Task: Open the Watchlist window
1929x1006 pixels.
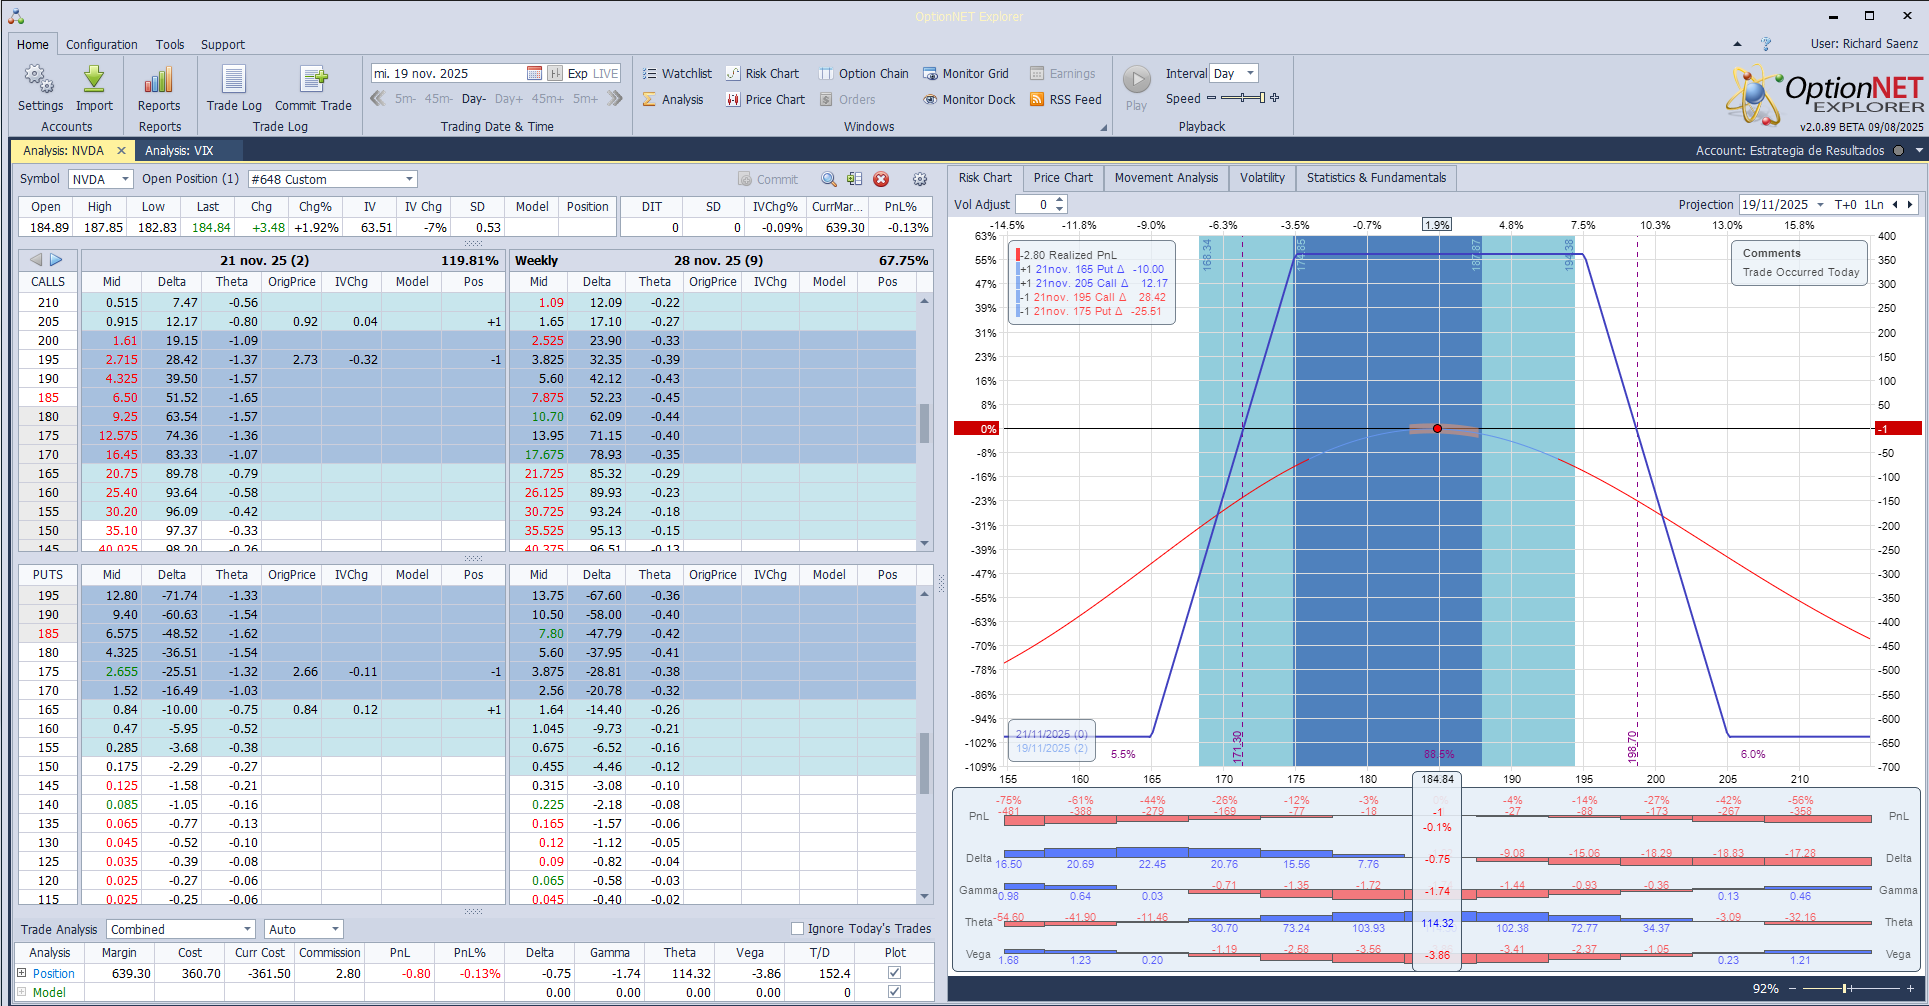Action: coord(677,73)
